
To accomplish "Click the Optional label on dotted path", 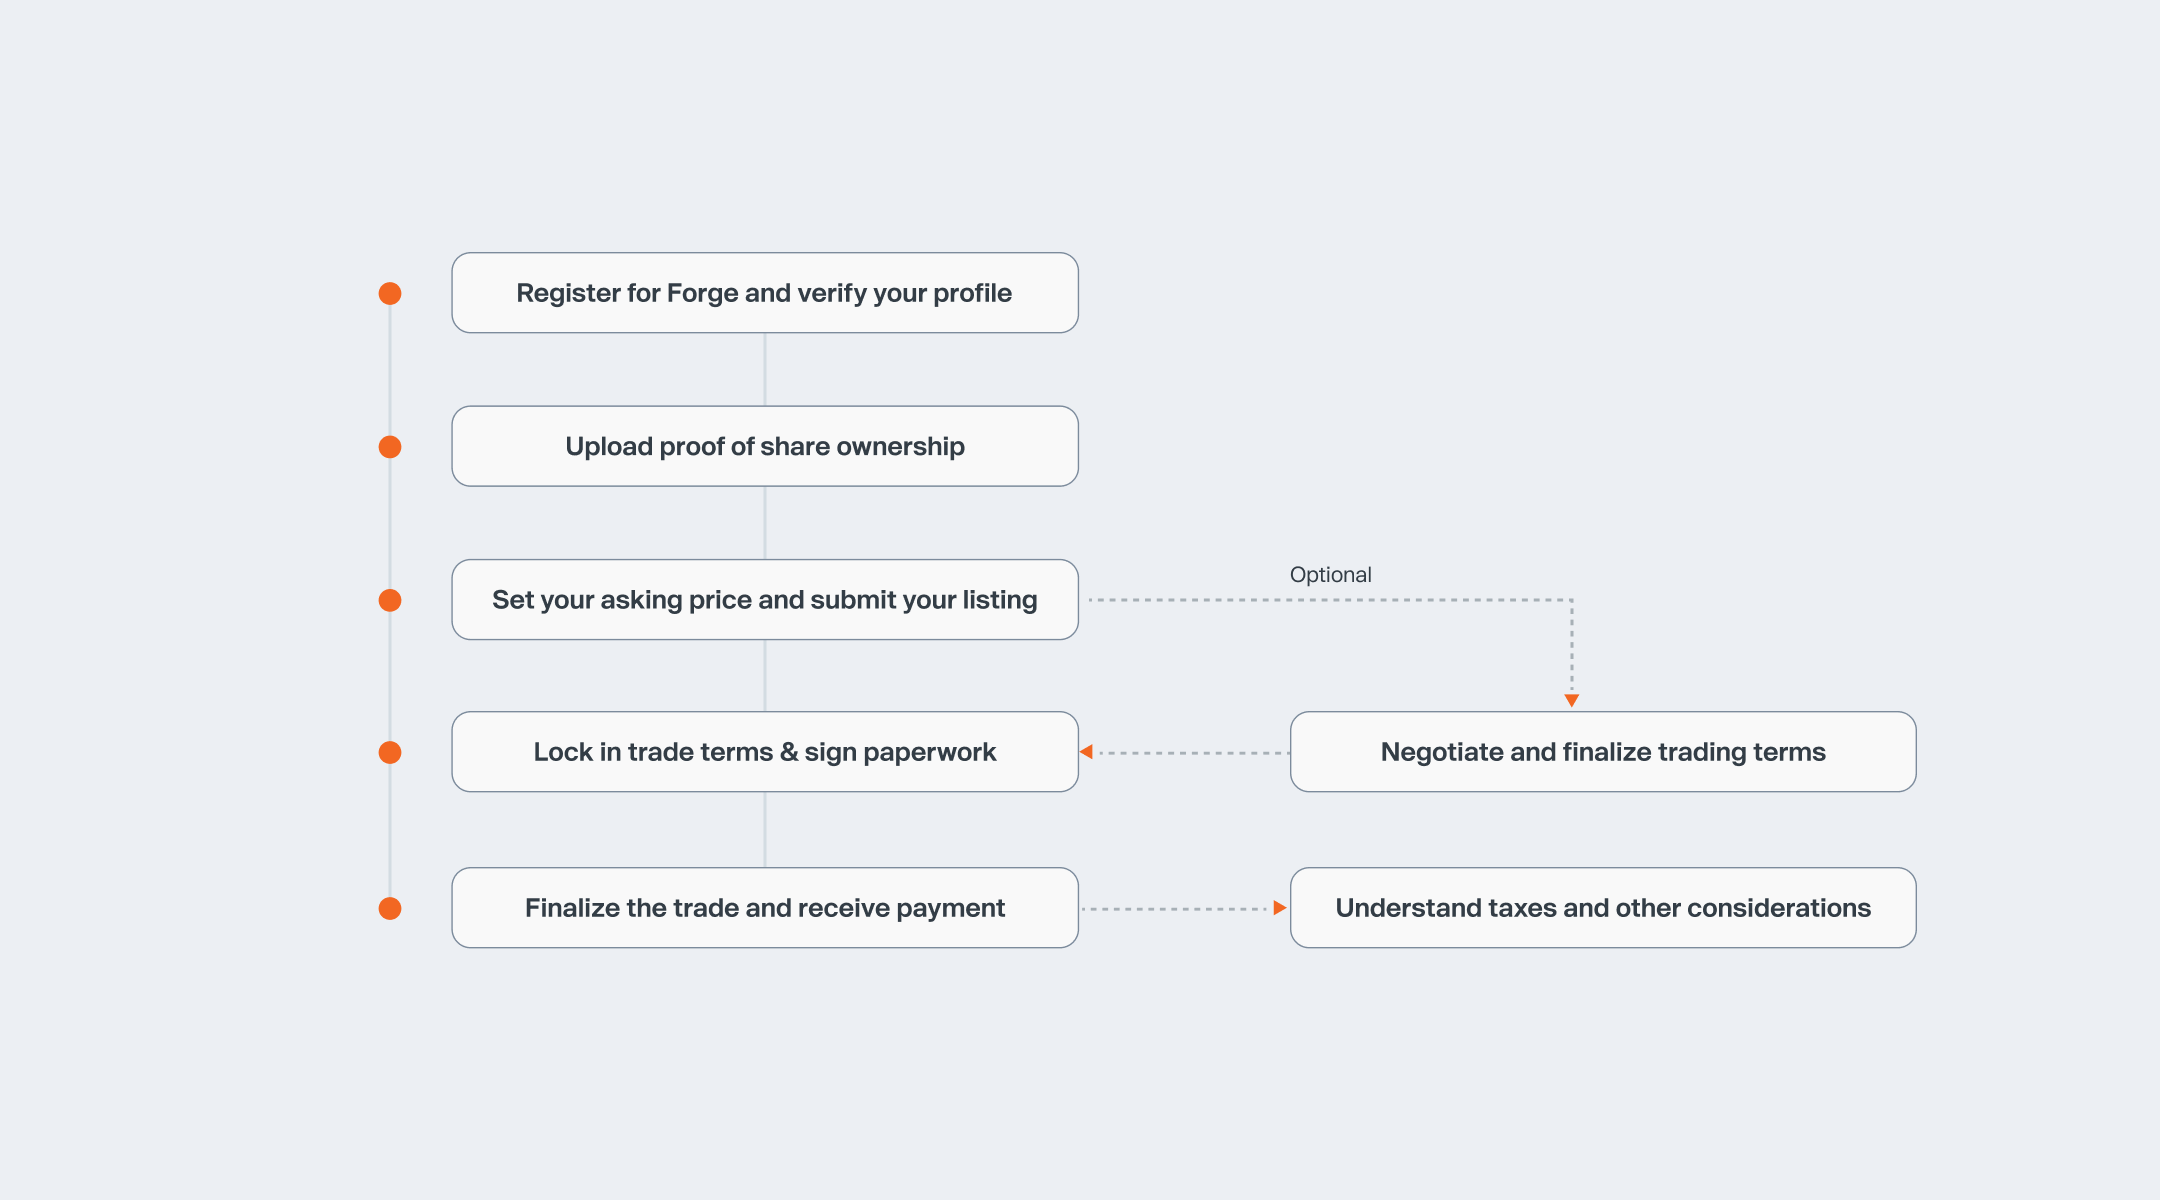I will [1330, 575].
